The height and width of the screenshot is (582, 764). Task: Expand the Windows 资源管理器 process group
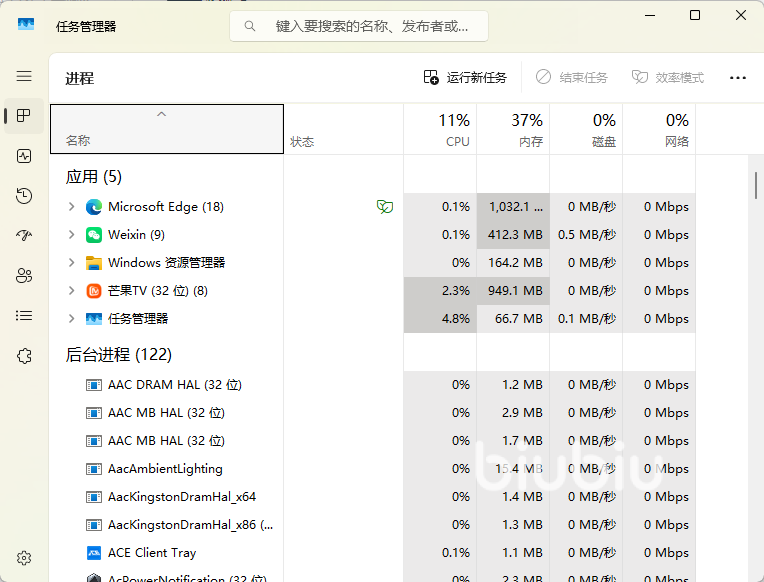(71, 263)
